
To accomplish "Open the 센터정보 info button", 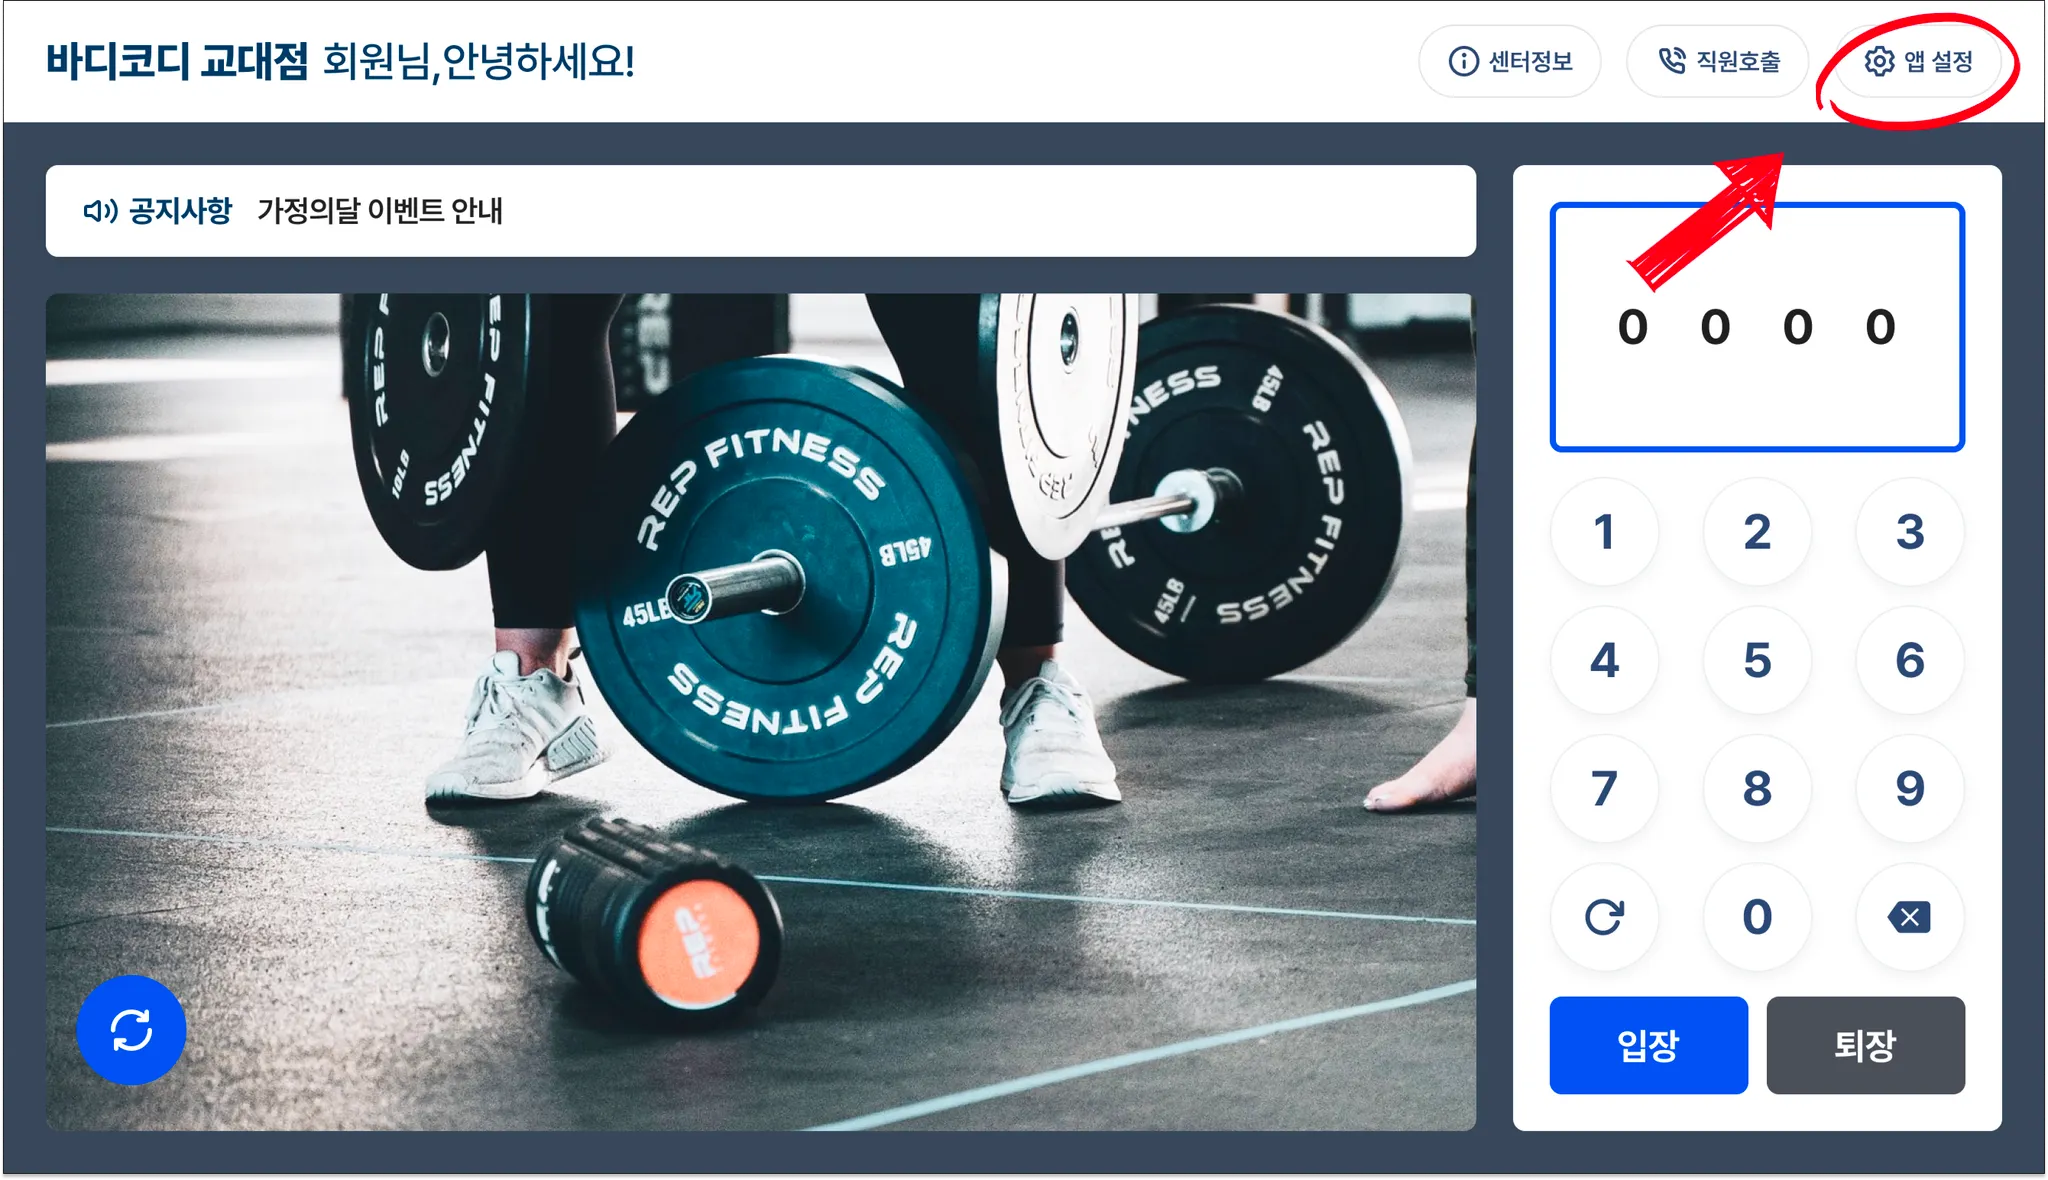I will tap(1510, 62).
